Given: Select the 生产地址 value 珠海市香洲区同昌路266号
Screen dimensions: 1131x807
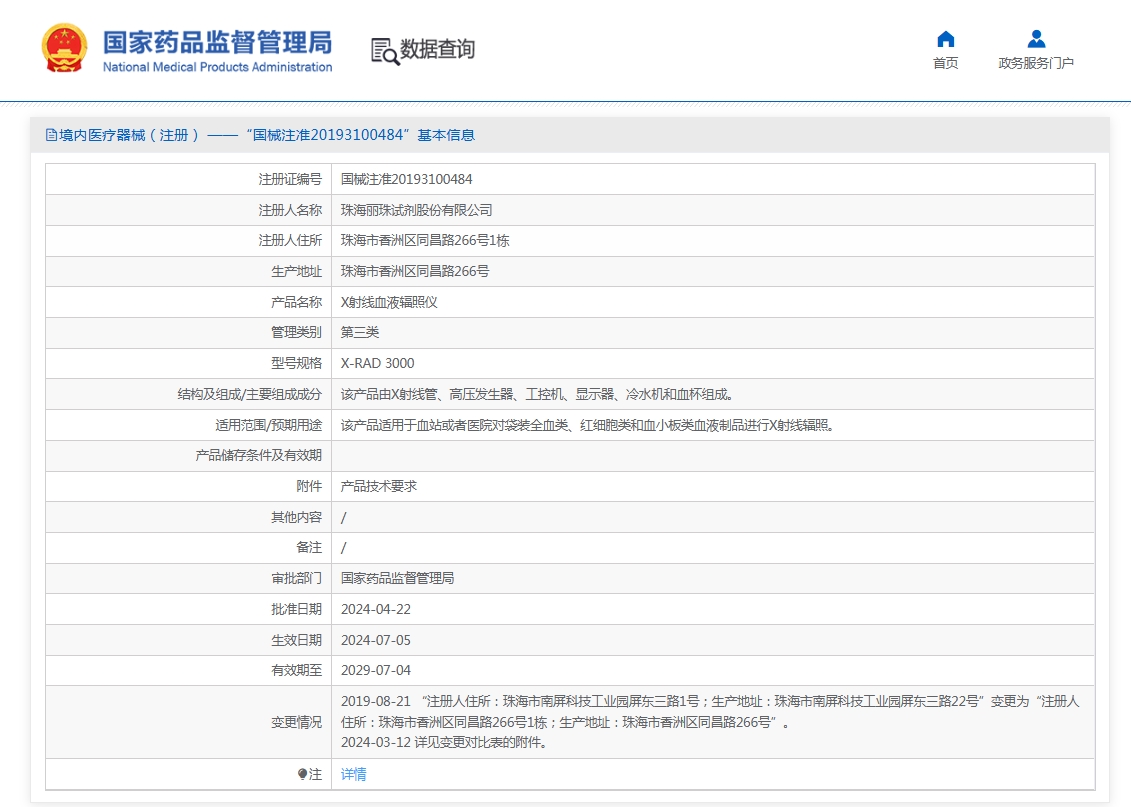Looking at the screenshot, I should pos(415,271).
